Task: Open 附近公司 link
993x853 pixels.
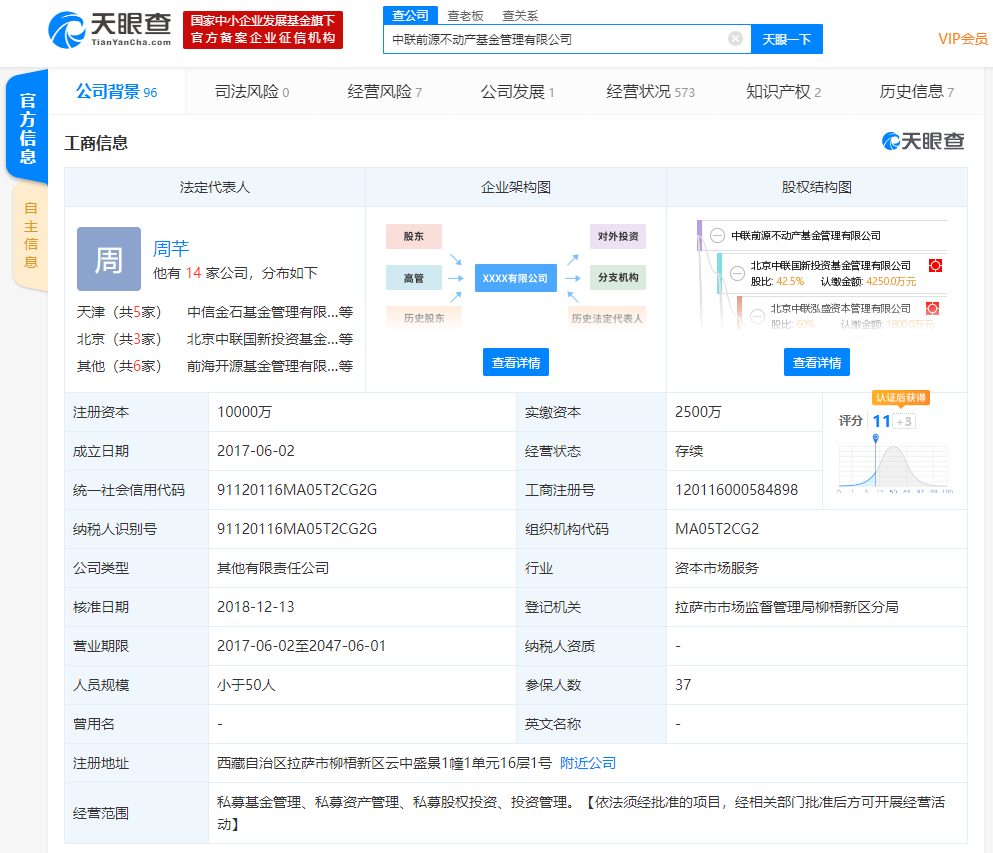Action: click(x=588, y=763)
